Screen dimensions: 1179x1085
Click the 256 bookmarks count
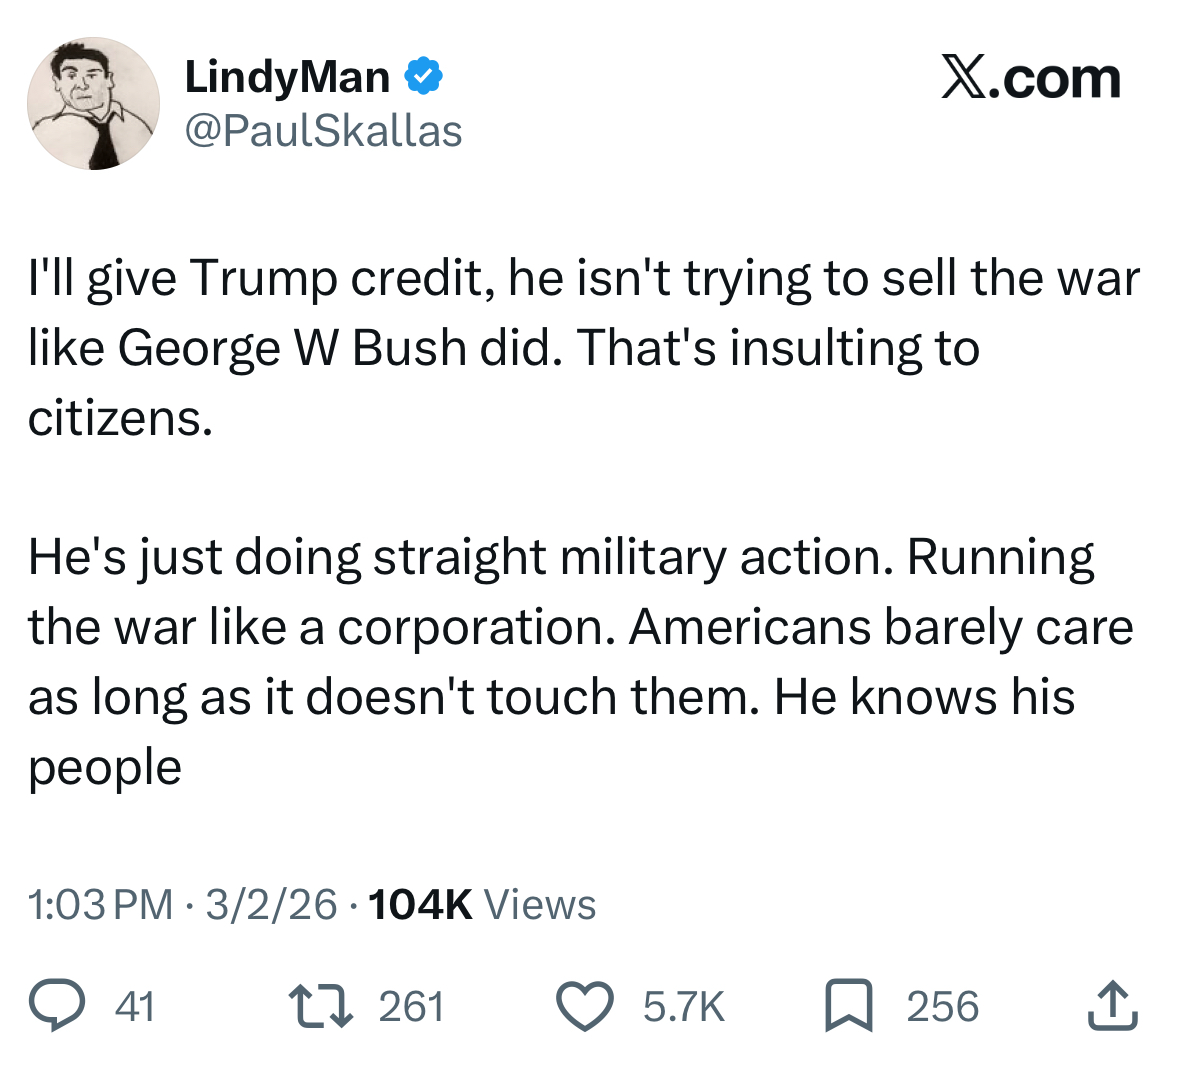[x=943, y=1006]
